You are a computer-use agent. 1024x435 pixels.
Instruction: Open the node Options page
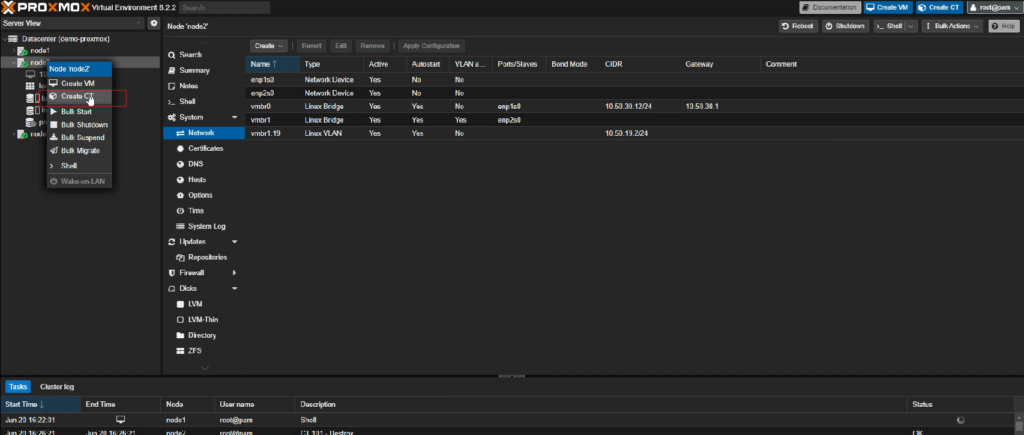click(x=200, y=195)
